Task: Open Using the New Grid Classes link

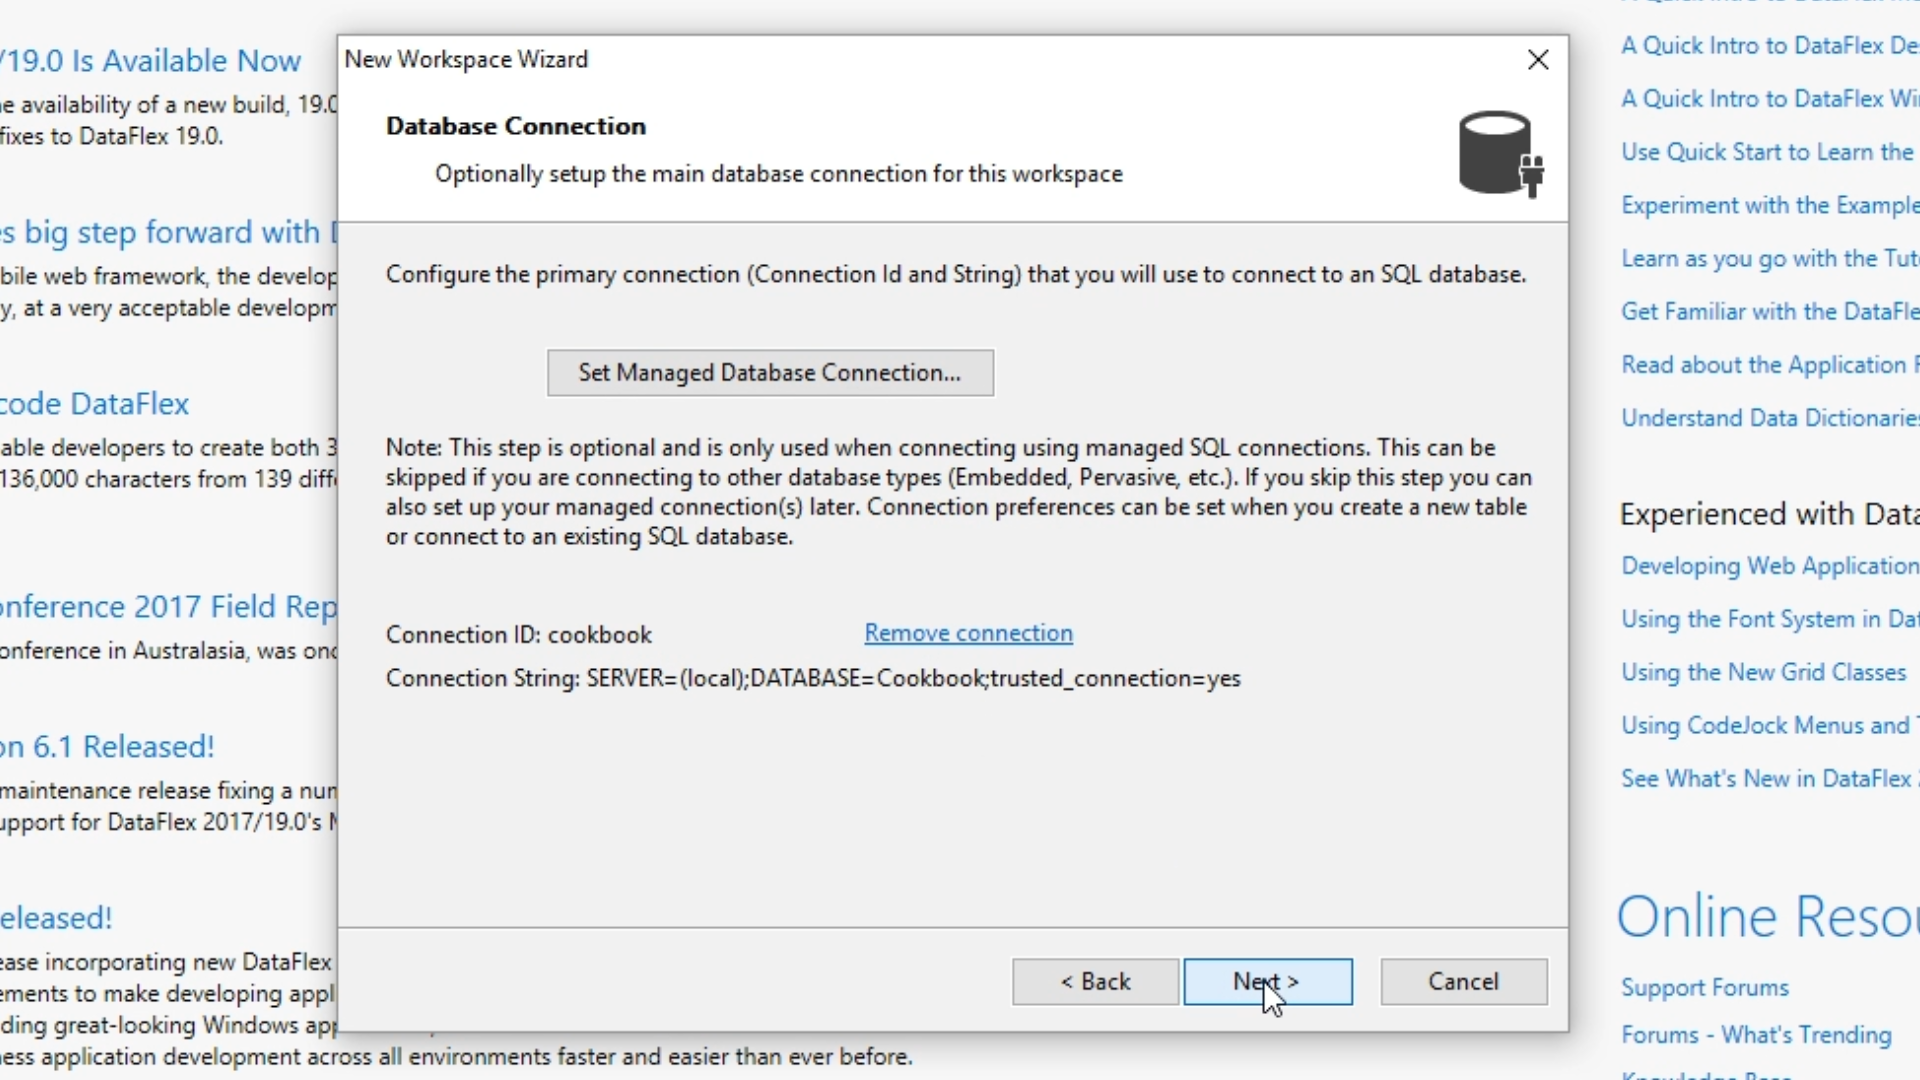Action: (1763, 672)
